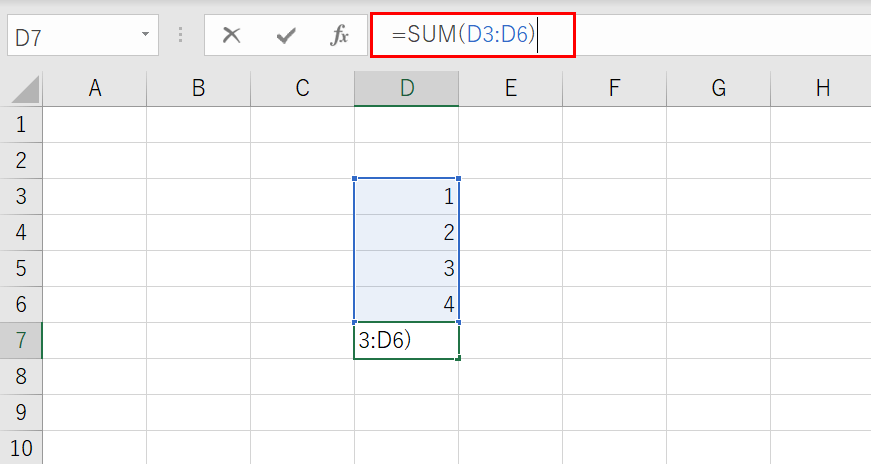
Task: Select row 10 header
Action: point(21,447)
